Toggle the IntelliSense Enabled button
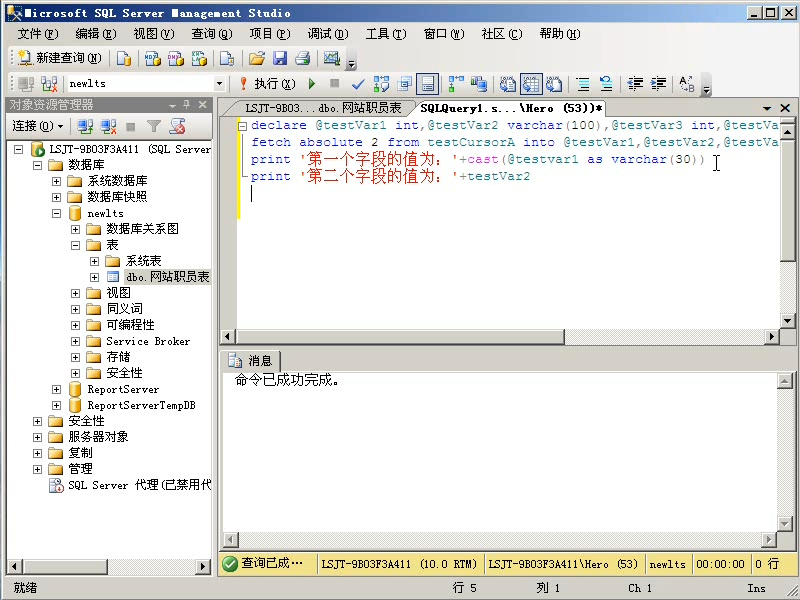The image size is (800, 600). point(428,84)
